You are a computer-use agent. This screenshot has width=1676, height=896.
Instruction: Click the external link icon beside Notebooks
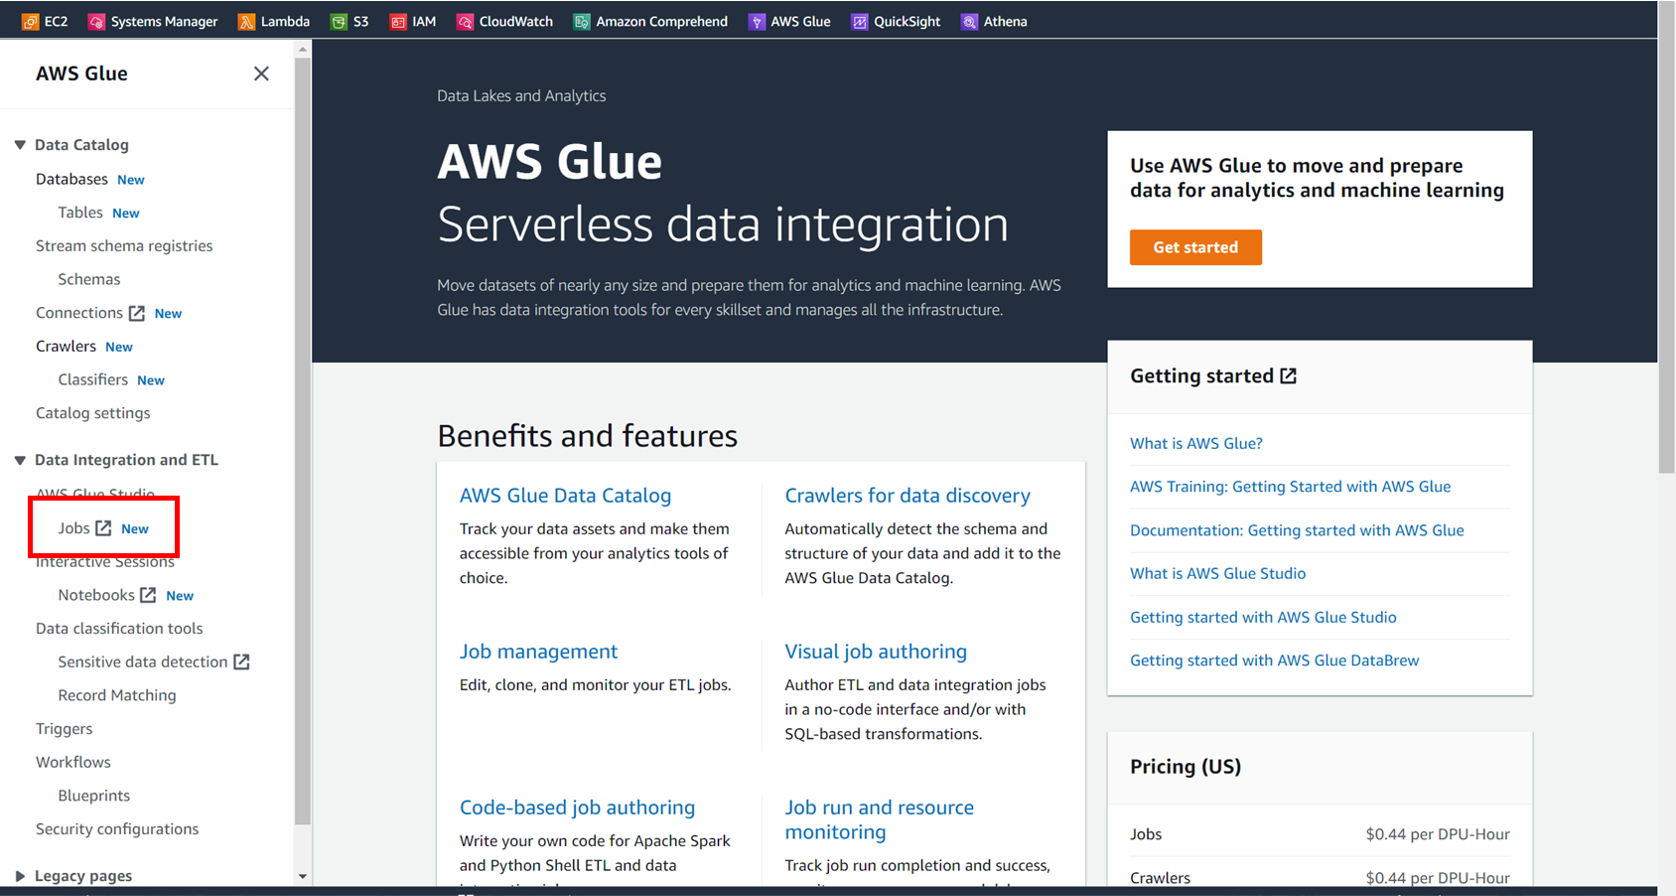[x=148, y=594]
